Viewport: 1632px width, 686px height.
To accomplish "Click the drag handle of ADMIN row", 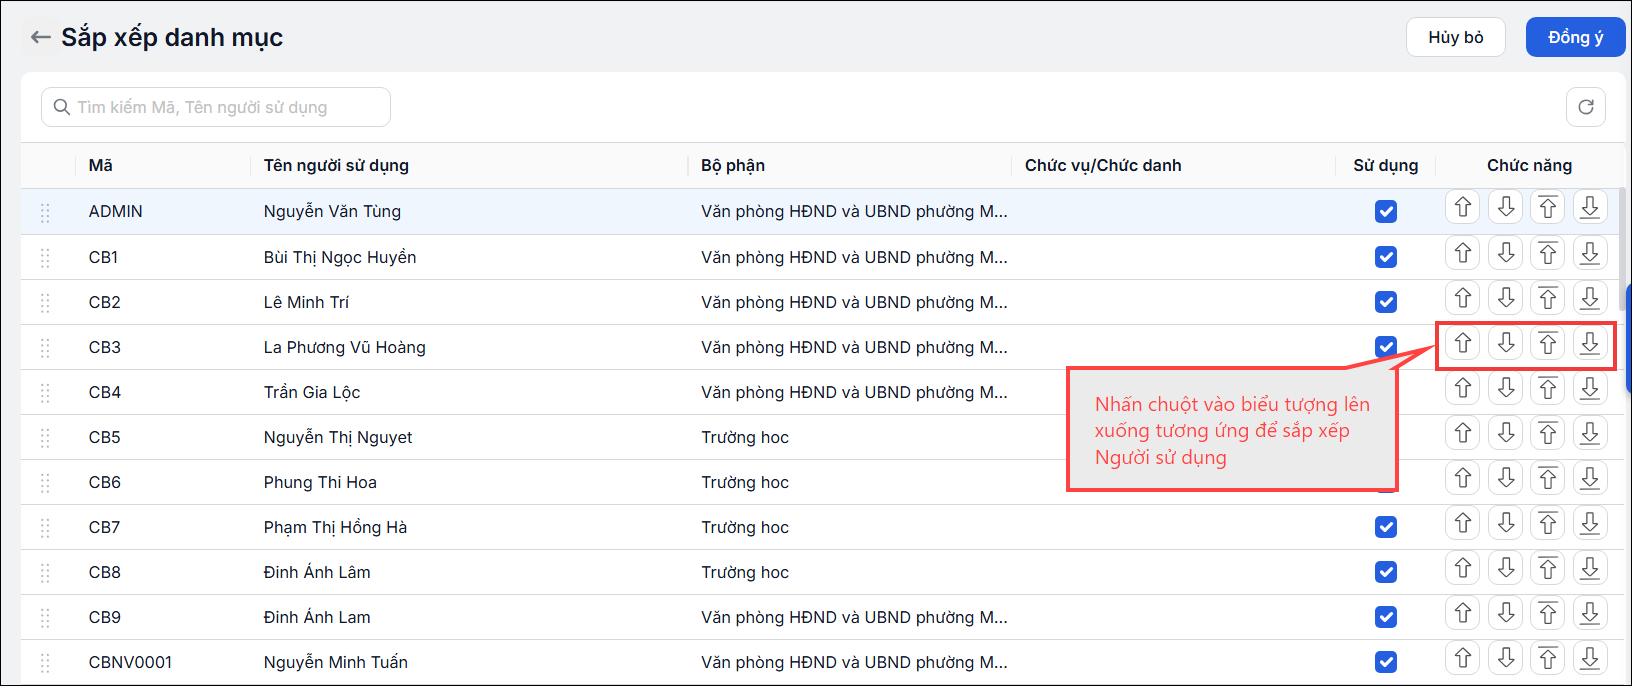I will click(45, 212).
